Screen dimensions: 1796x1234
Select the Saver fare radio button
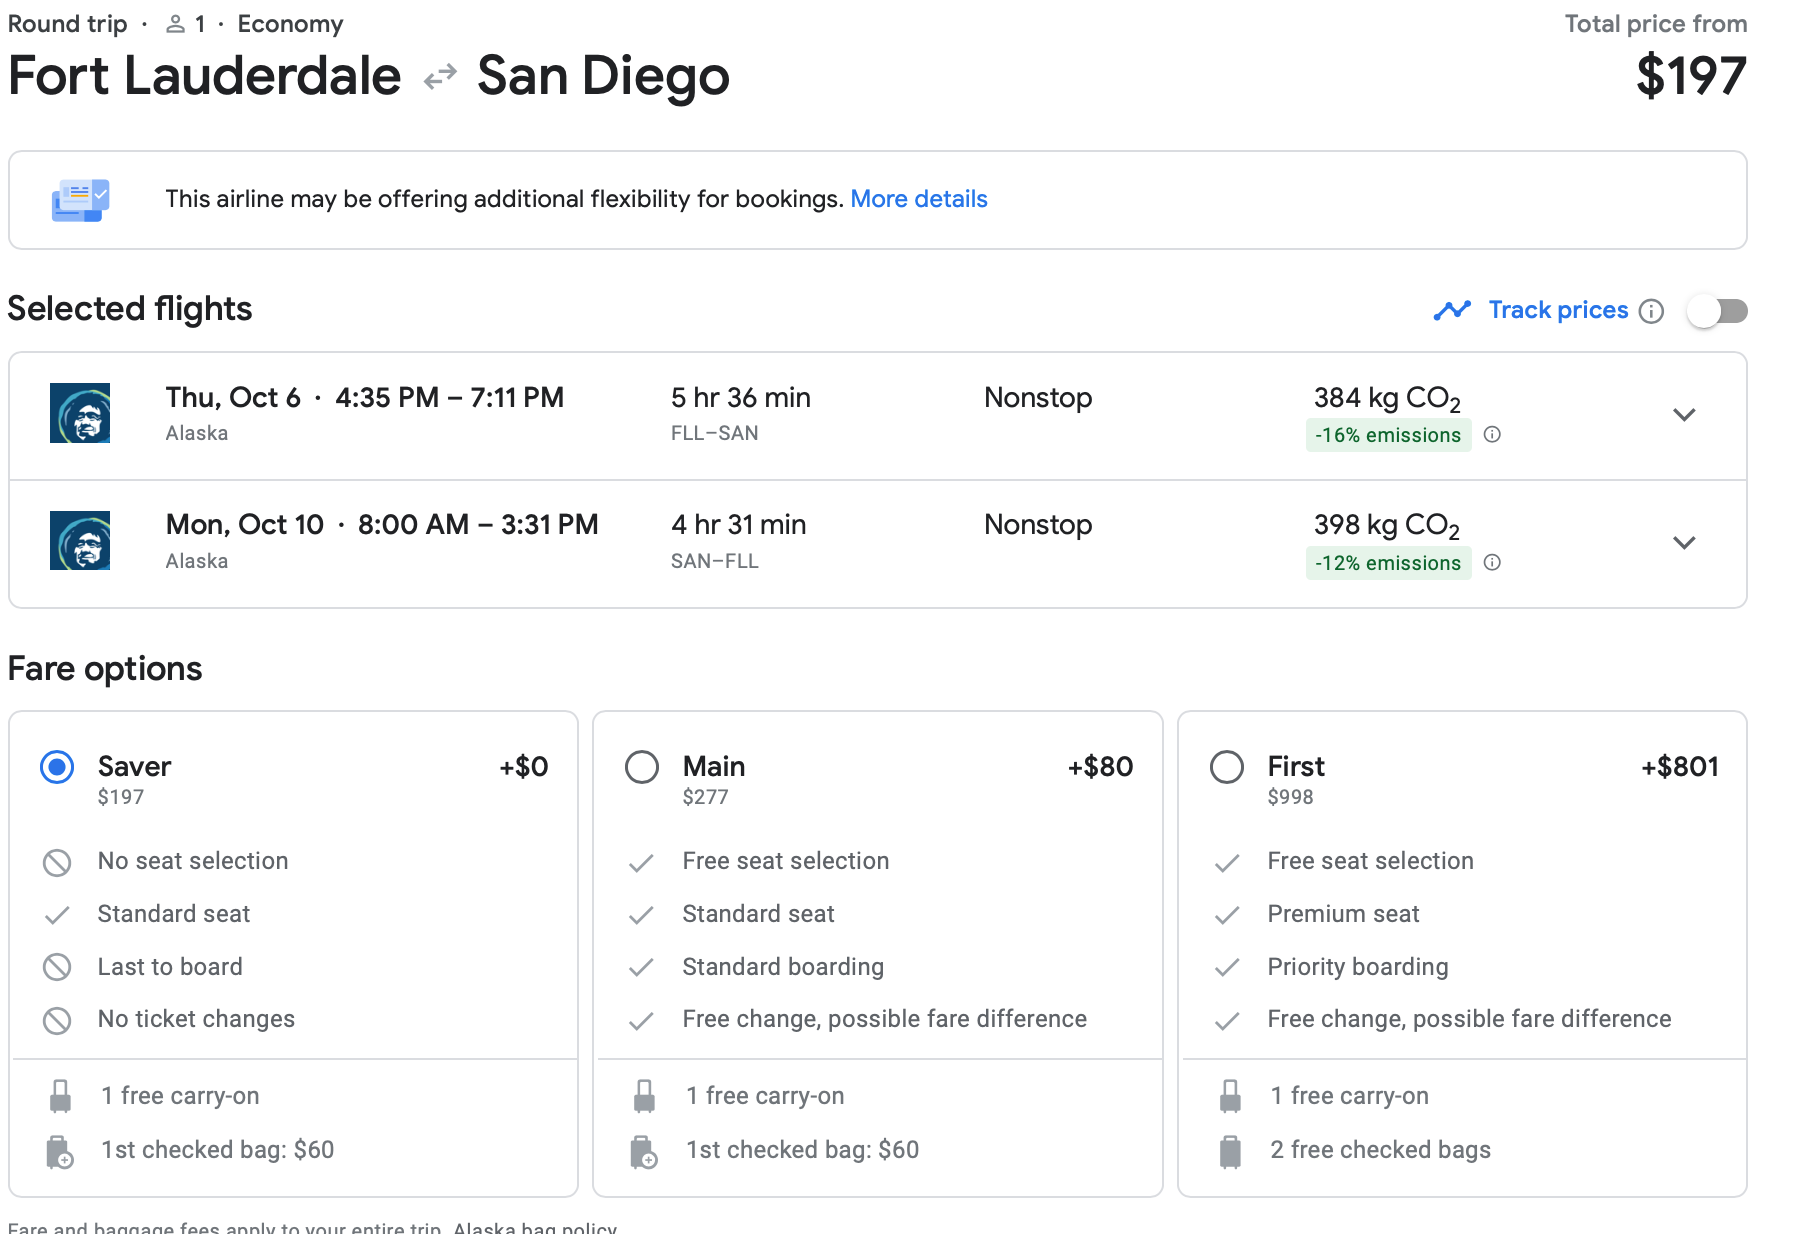pyautogui.click(x=57, y=767)
